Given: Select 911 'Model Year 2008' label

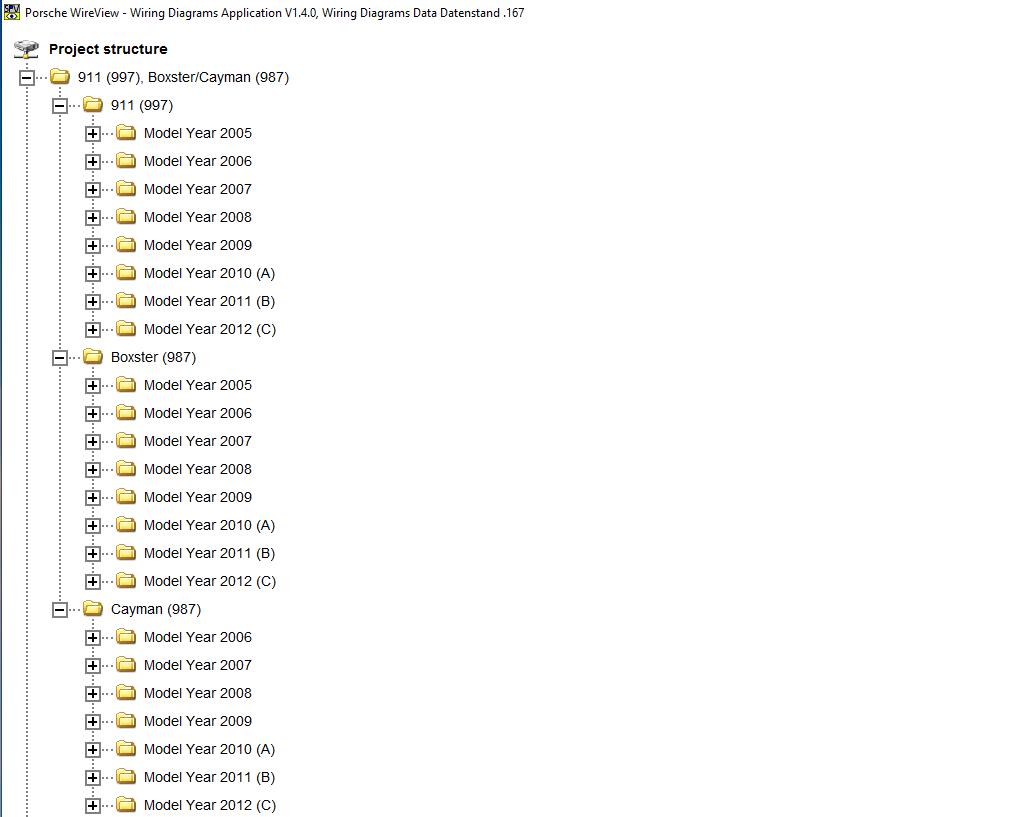Looking at the screenshot, I should click(197, 217).
